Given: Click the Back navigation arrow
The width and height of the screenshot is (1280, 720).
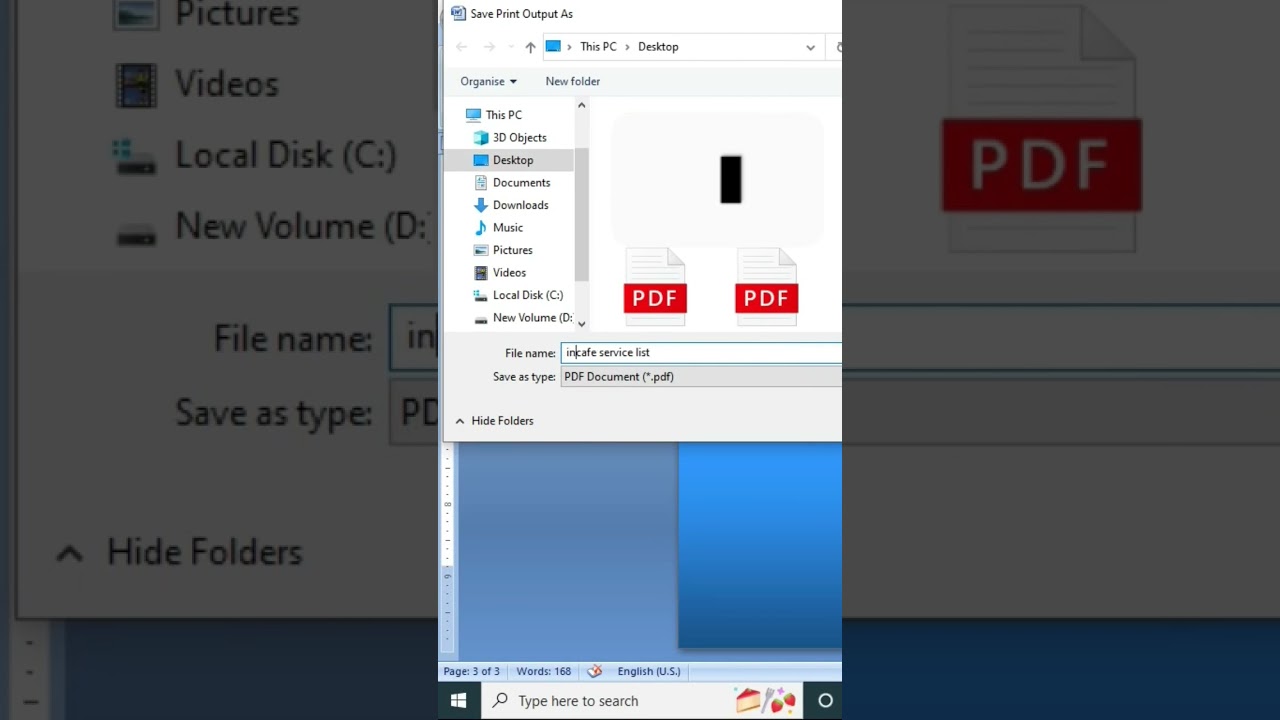Looking at the screenshot, I should coord(461,47).
